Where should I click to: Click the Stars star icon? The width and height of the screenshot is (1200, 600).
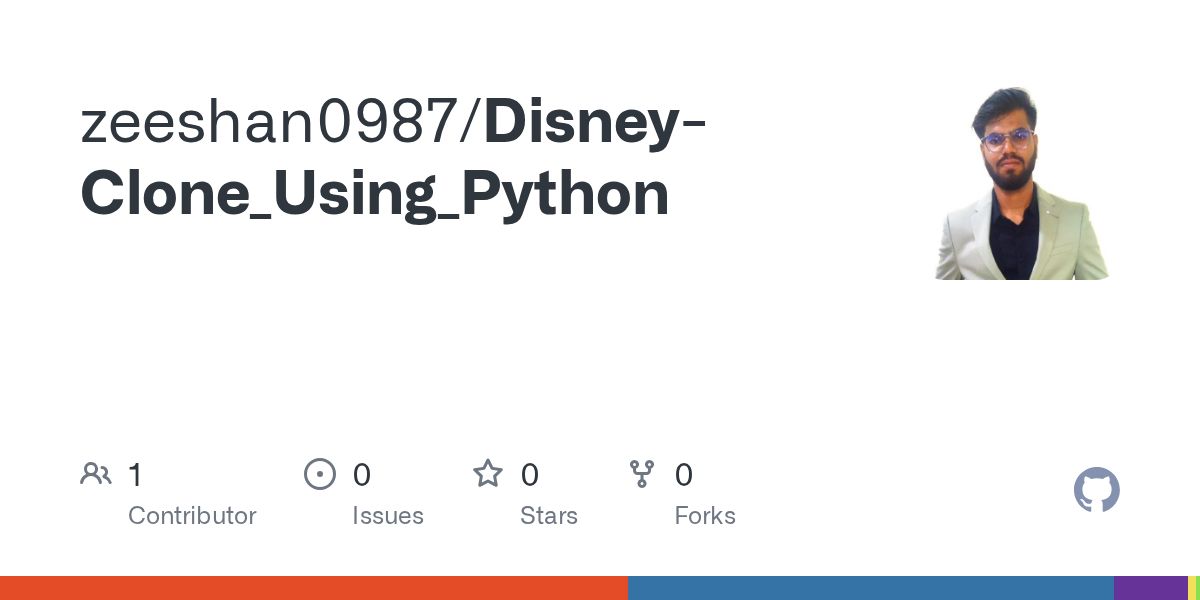tap(488, 474)
